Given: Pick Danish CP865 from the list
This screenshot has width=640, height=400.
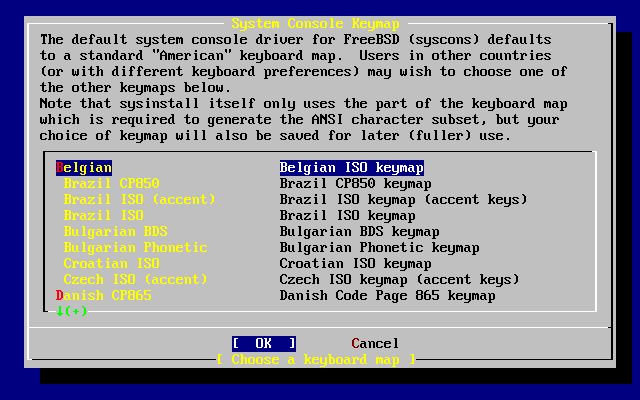Looking at the screenshot, I should (104, 296).
